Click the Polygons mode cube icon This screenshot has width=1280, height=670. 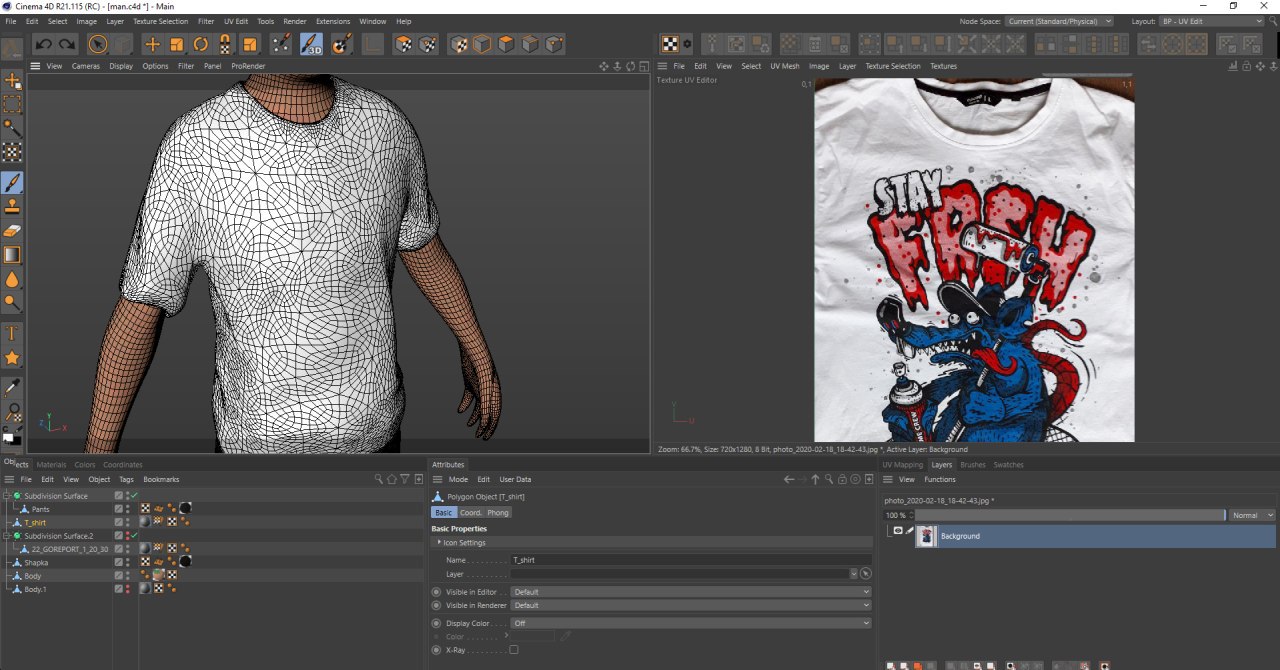point(506,44)
